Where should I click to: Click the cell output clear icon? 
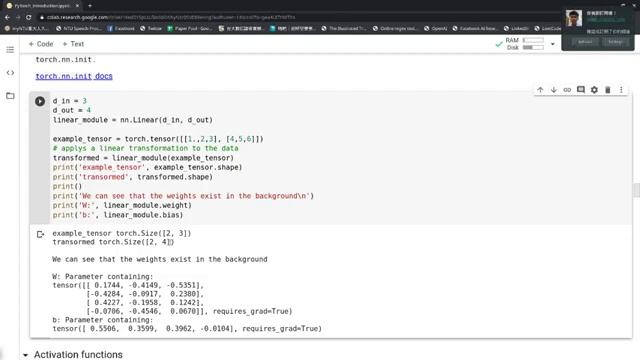pos(40,234)
